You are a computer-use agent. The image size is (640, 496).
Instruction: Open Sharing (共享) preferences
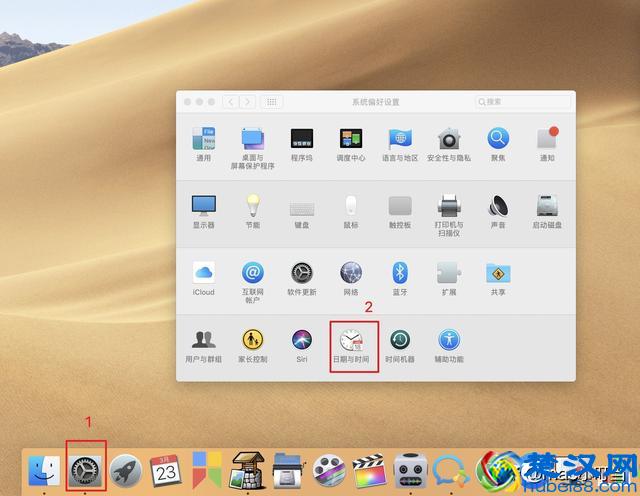click(x=498, y=278)
